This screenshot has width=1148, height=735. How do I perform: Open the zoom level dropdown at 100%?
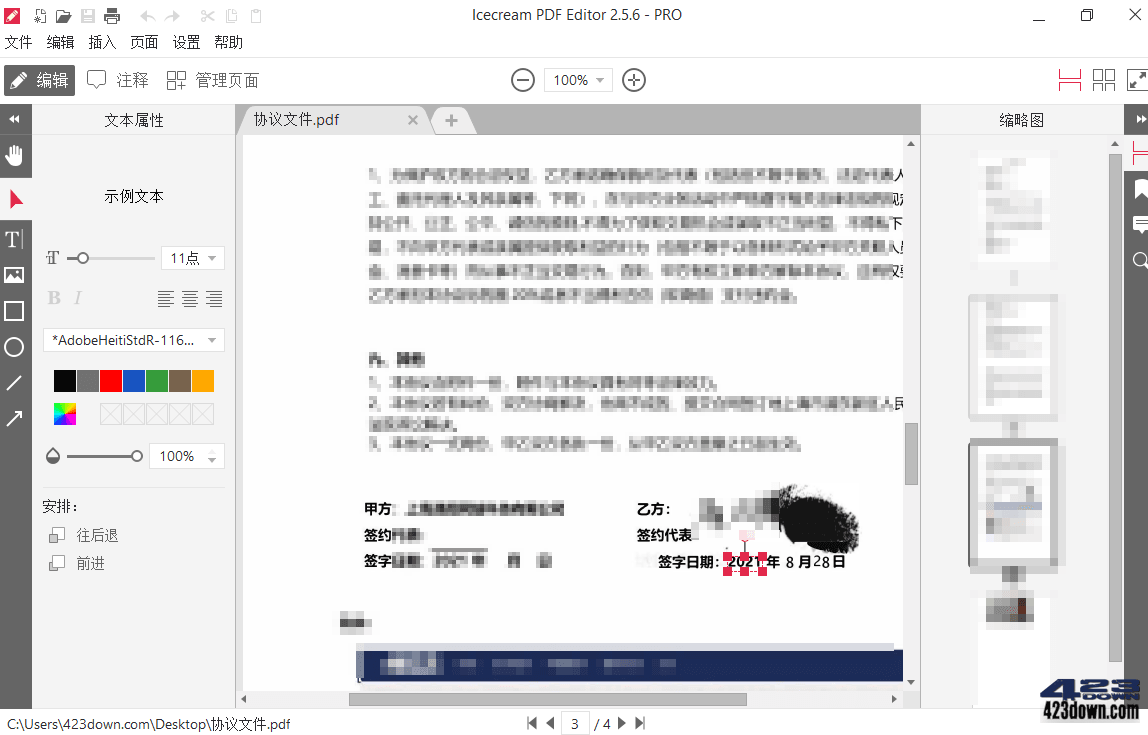point(578,80)
